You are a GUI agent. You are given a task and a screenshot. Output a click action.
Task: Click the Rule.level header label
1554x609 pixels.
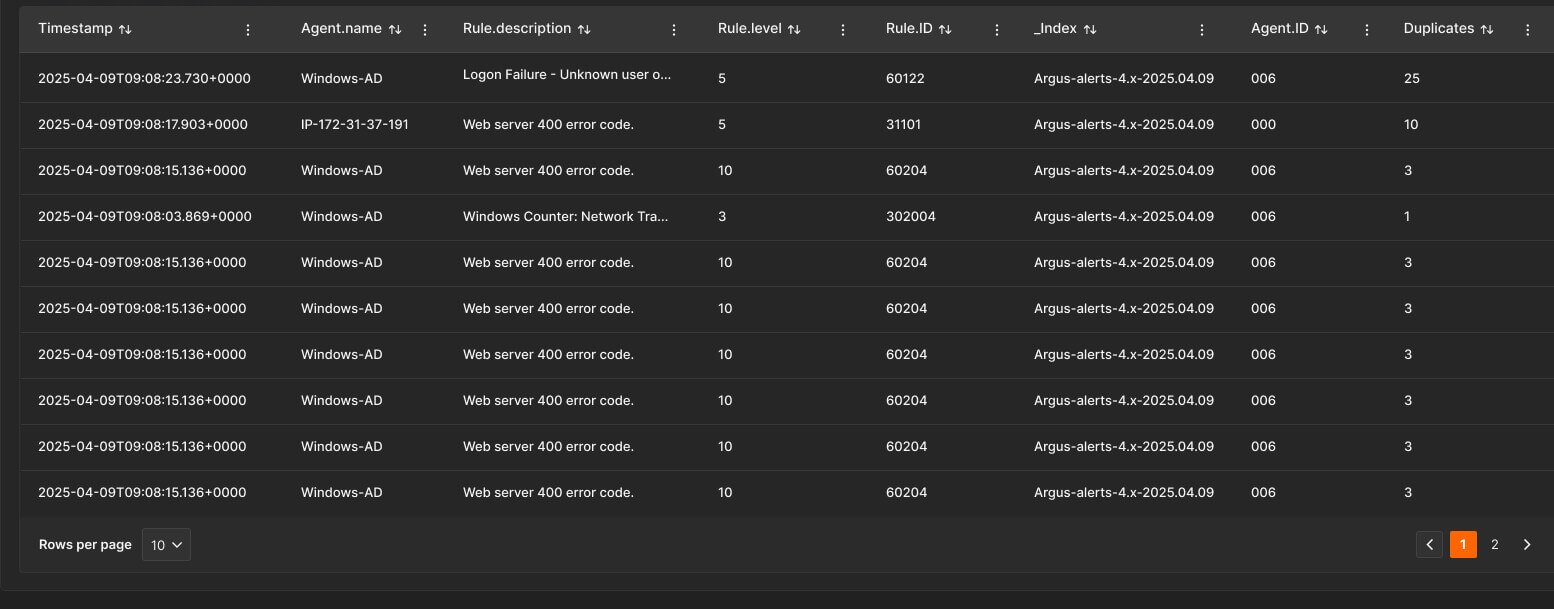(x=750, y=29)
